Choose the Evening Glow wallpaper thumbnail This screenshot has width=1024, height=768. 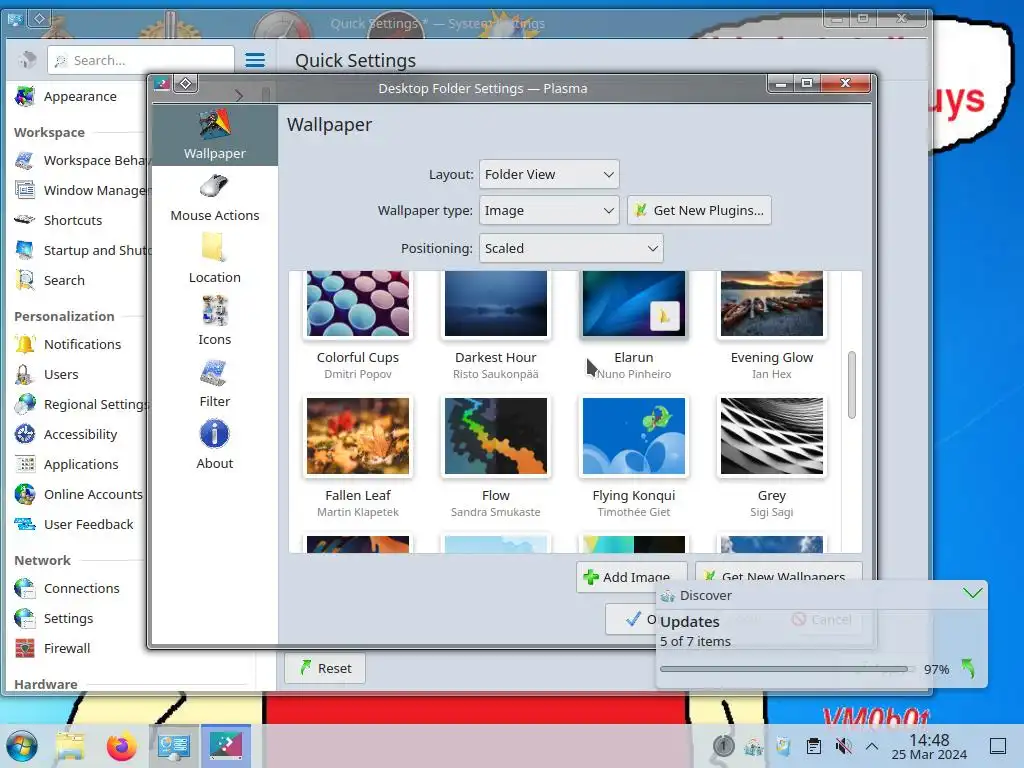tap(771, 304)
